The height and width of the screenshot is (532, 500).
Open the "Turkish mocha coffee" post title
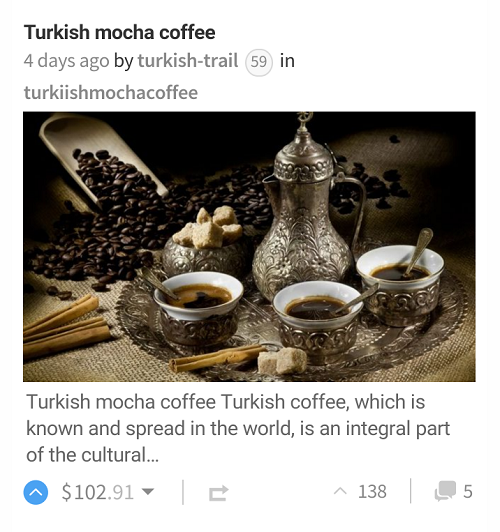point(119,33)
